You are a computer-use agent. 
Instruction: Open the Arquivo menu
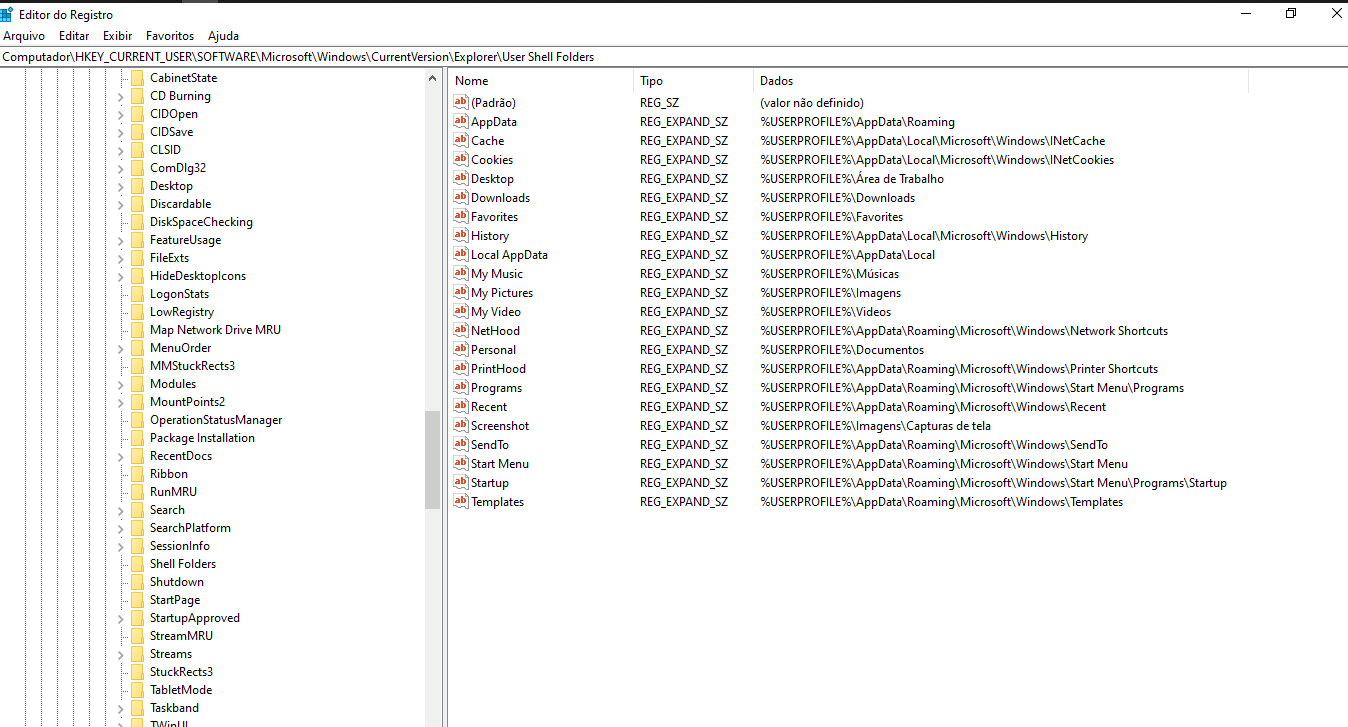coord(24,36)
